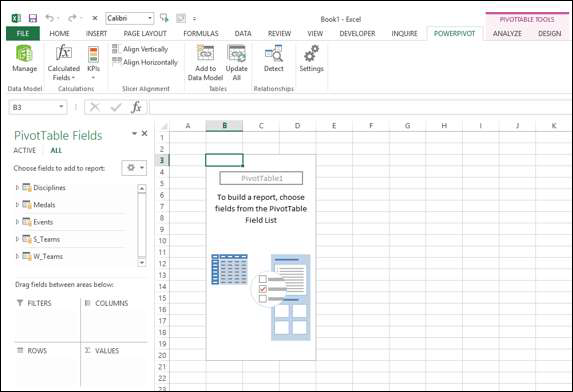Close the PivotTable Fields pane
Image resolution: width=573 pixels, height=392 pixels.
(144, 133)
